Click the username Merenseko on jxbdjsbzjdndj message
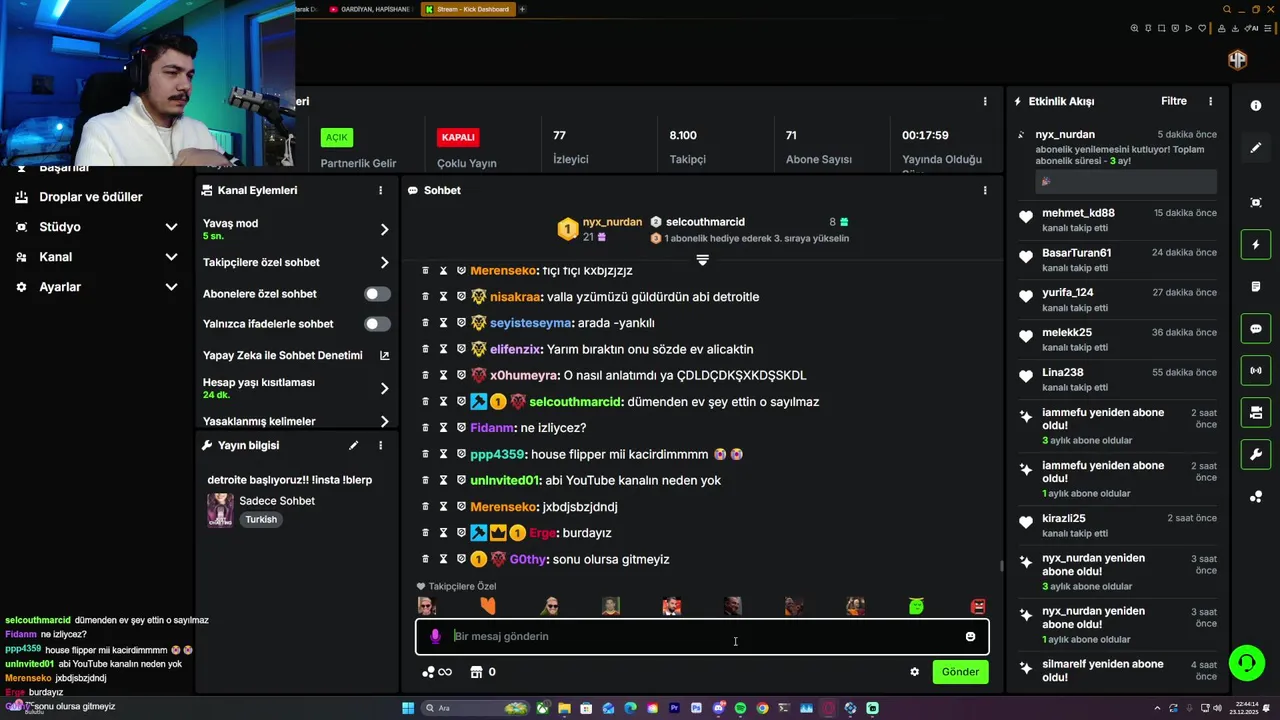Viewport: 1280px width, 720px height. click(504, 507)
